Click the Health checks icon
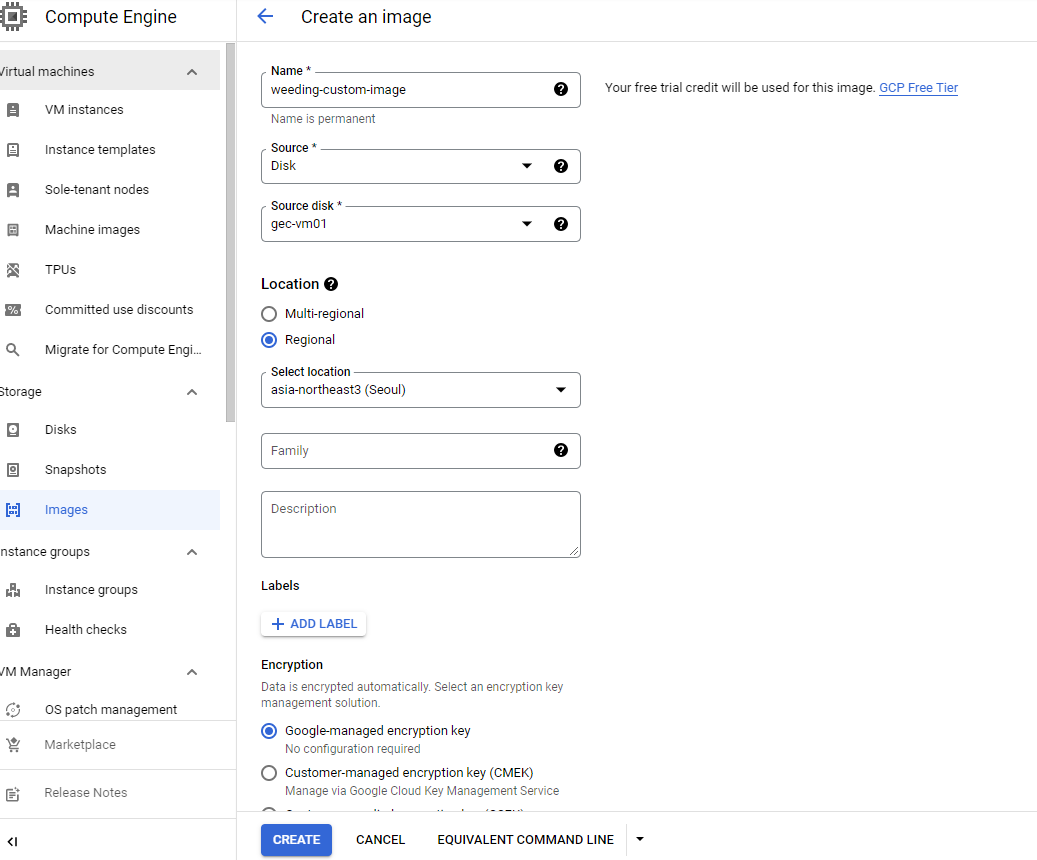 point(13,630)
